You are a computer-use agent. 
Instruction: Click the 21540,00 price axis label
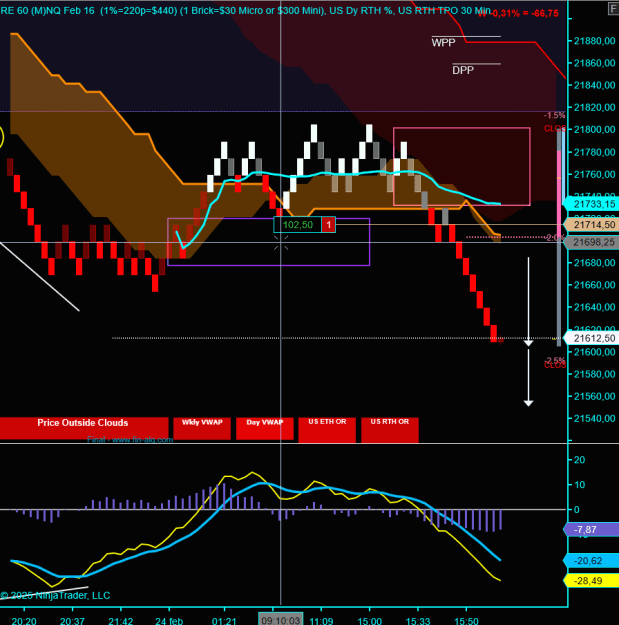(594, 419)
